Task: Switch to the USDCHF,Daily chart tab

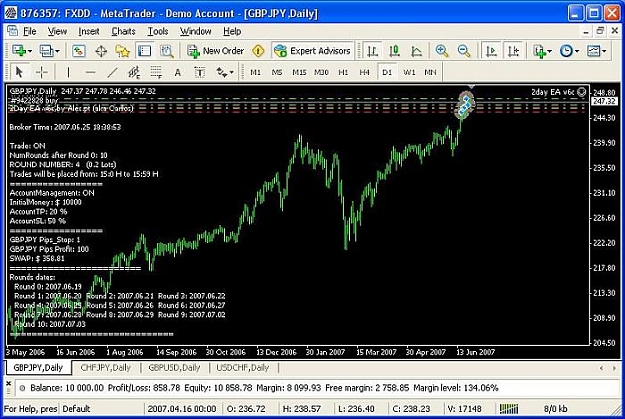Action: pos(242,368)
